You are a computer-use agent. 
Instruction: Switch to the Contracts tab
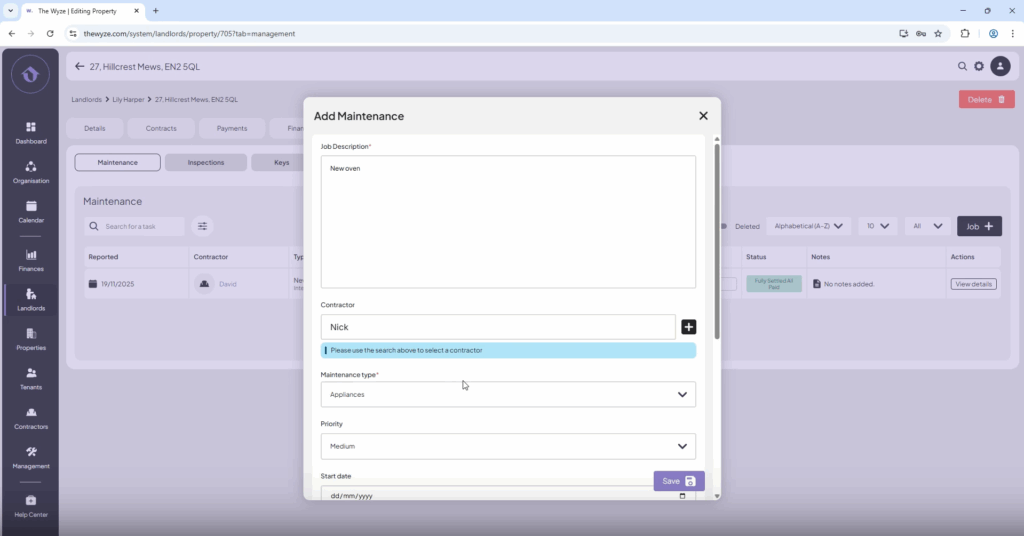pos(161,128)
